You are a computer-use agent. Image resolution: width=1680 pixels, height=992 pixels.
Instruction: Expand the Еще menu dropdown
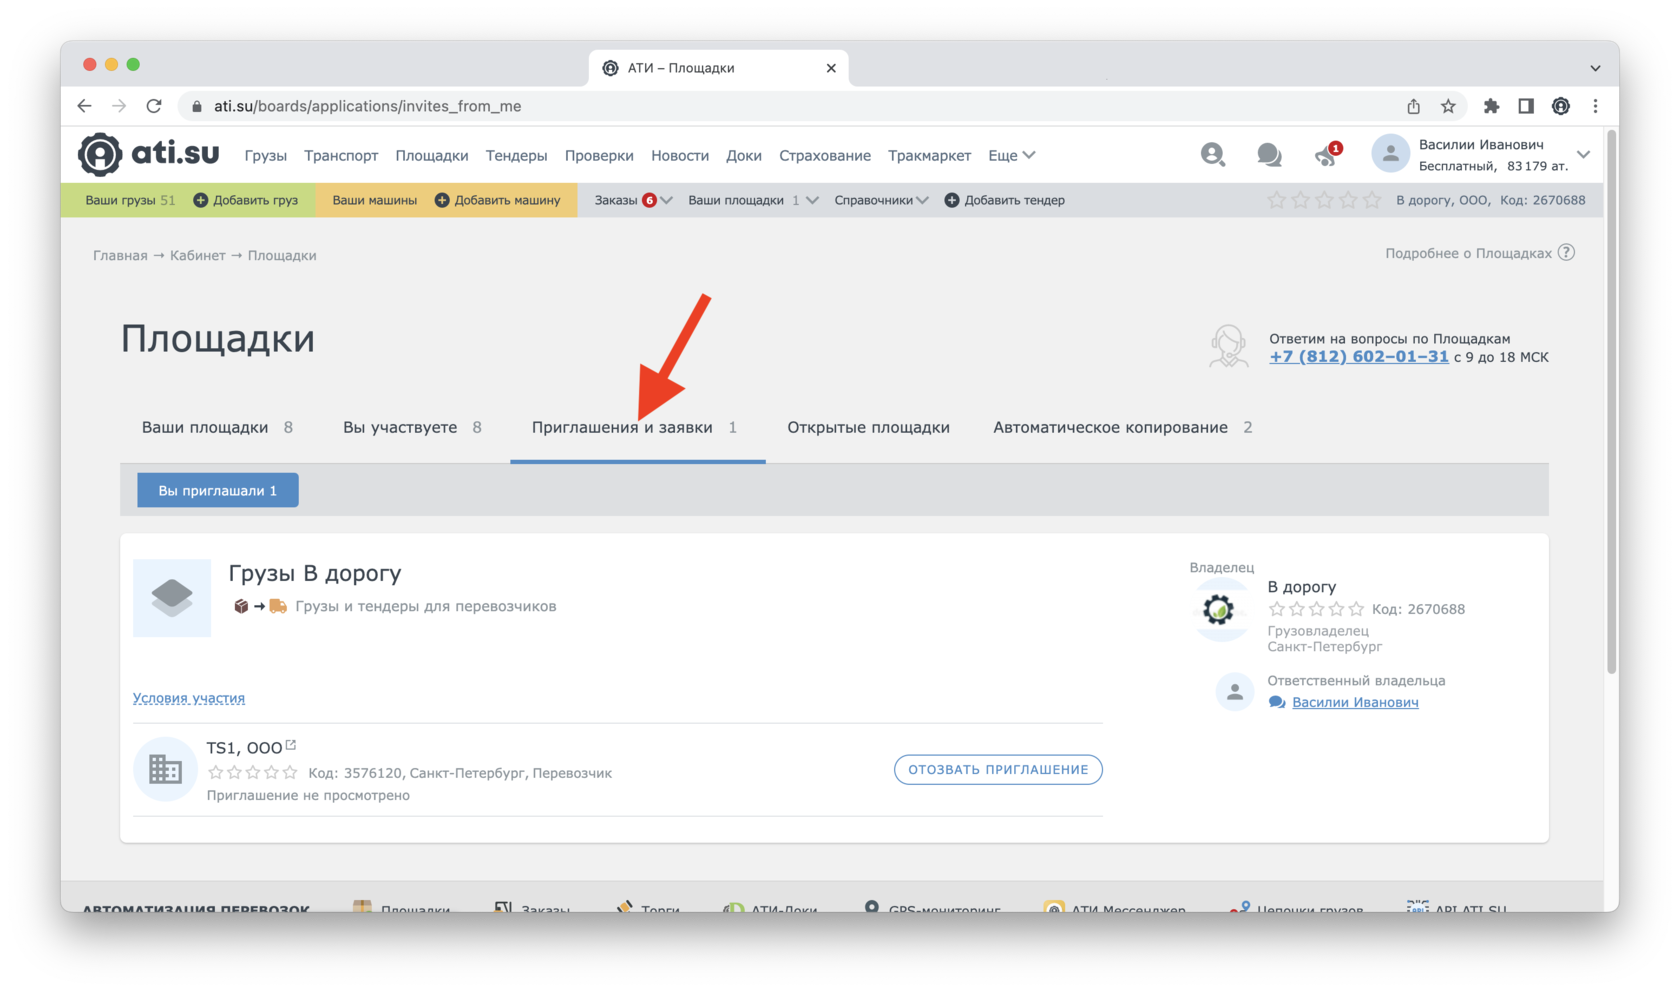click(x=1011, y=155)
